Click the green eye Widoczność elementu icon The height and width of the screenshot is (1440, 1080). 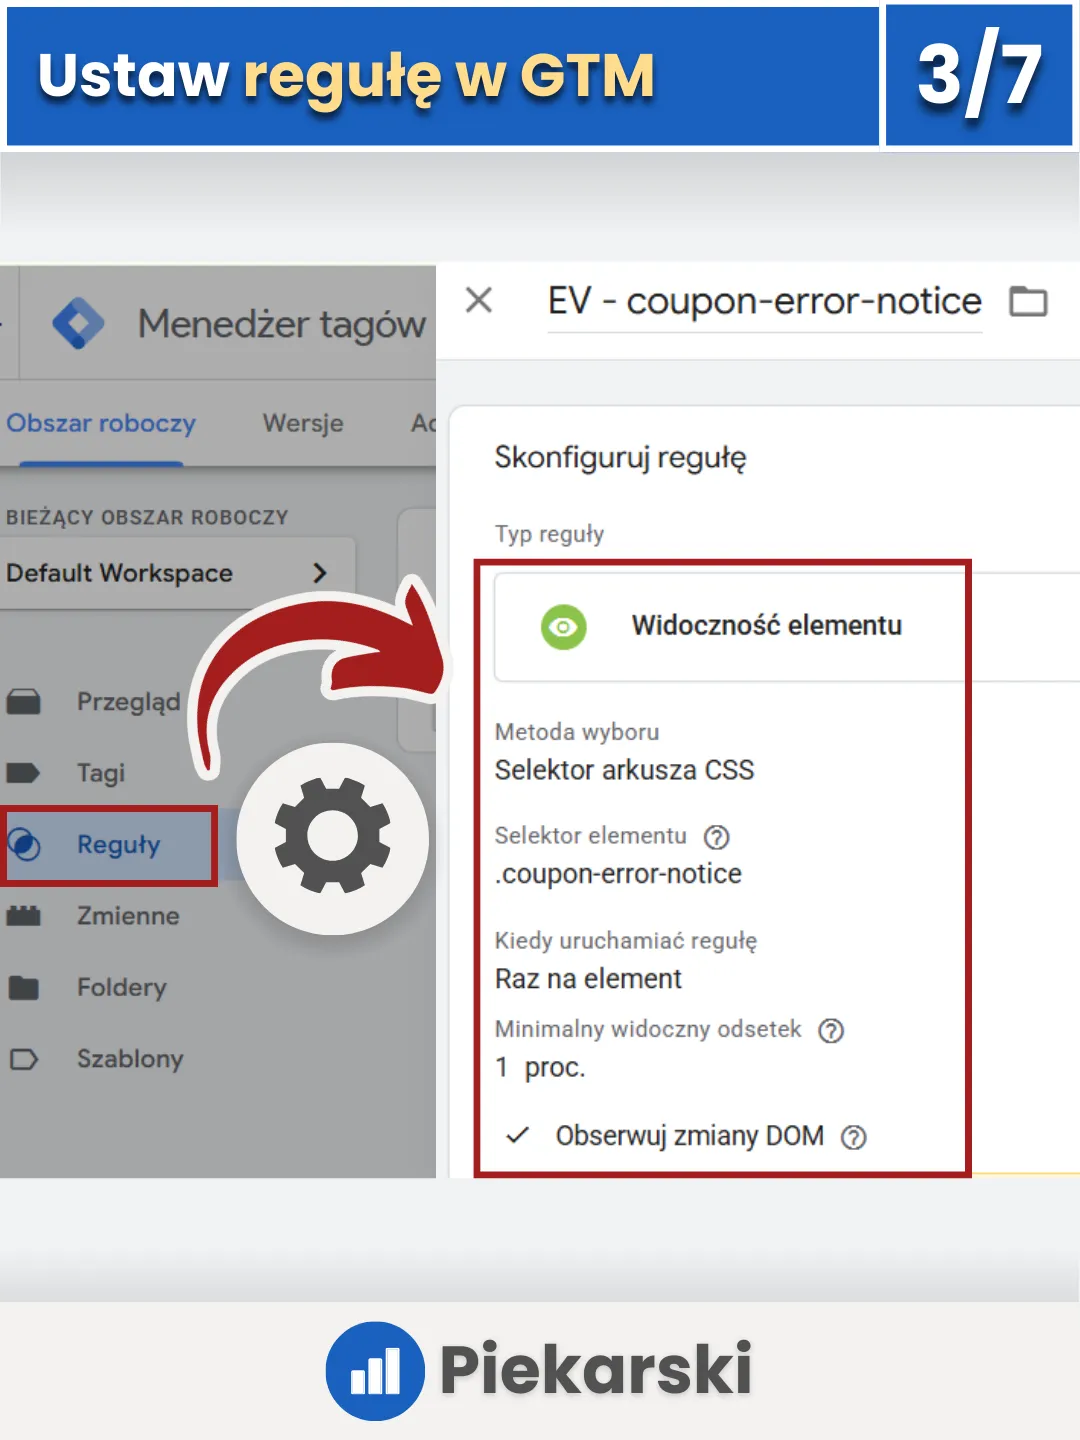click(x=564, y=627)
